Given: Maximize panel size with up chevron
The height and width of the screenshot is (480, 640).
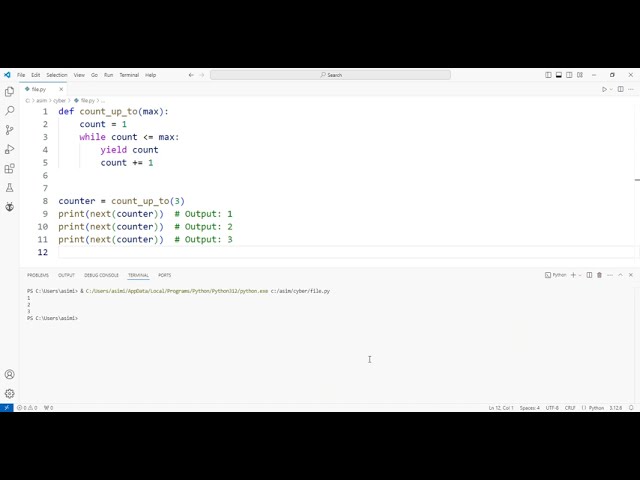Looking at the screenshot, I should pos(620,275).
